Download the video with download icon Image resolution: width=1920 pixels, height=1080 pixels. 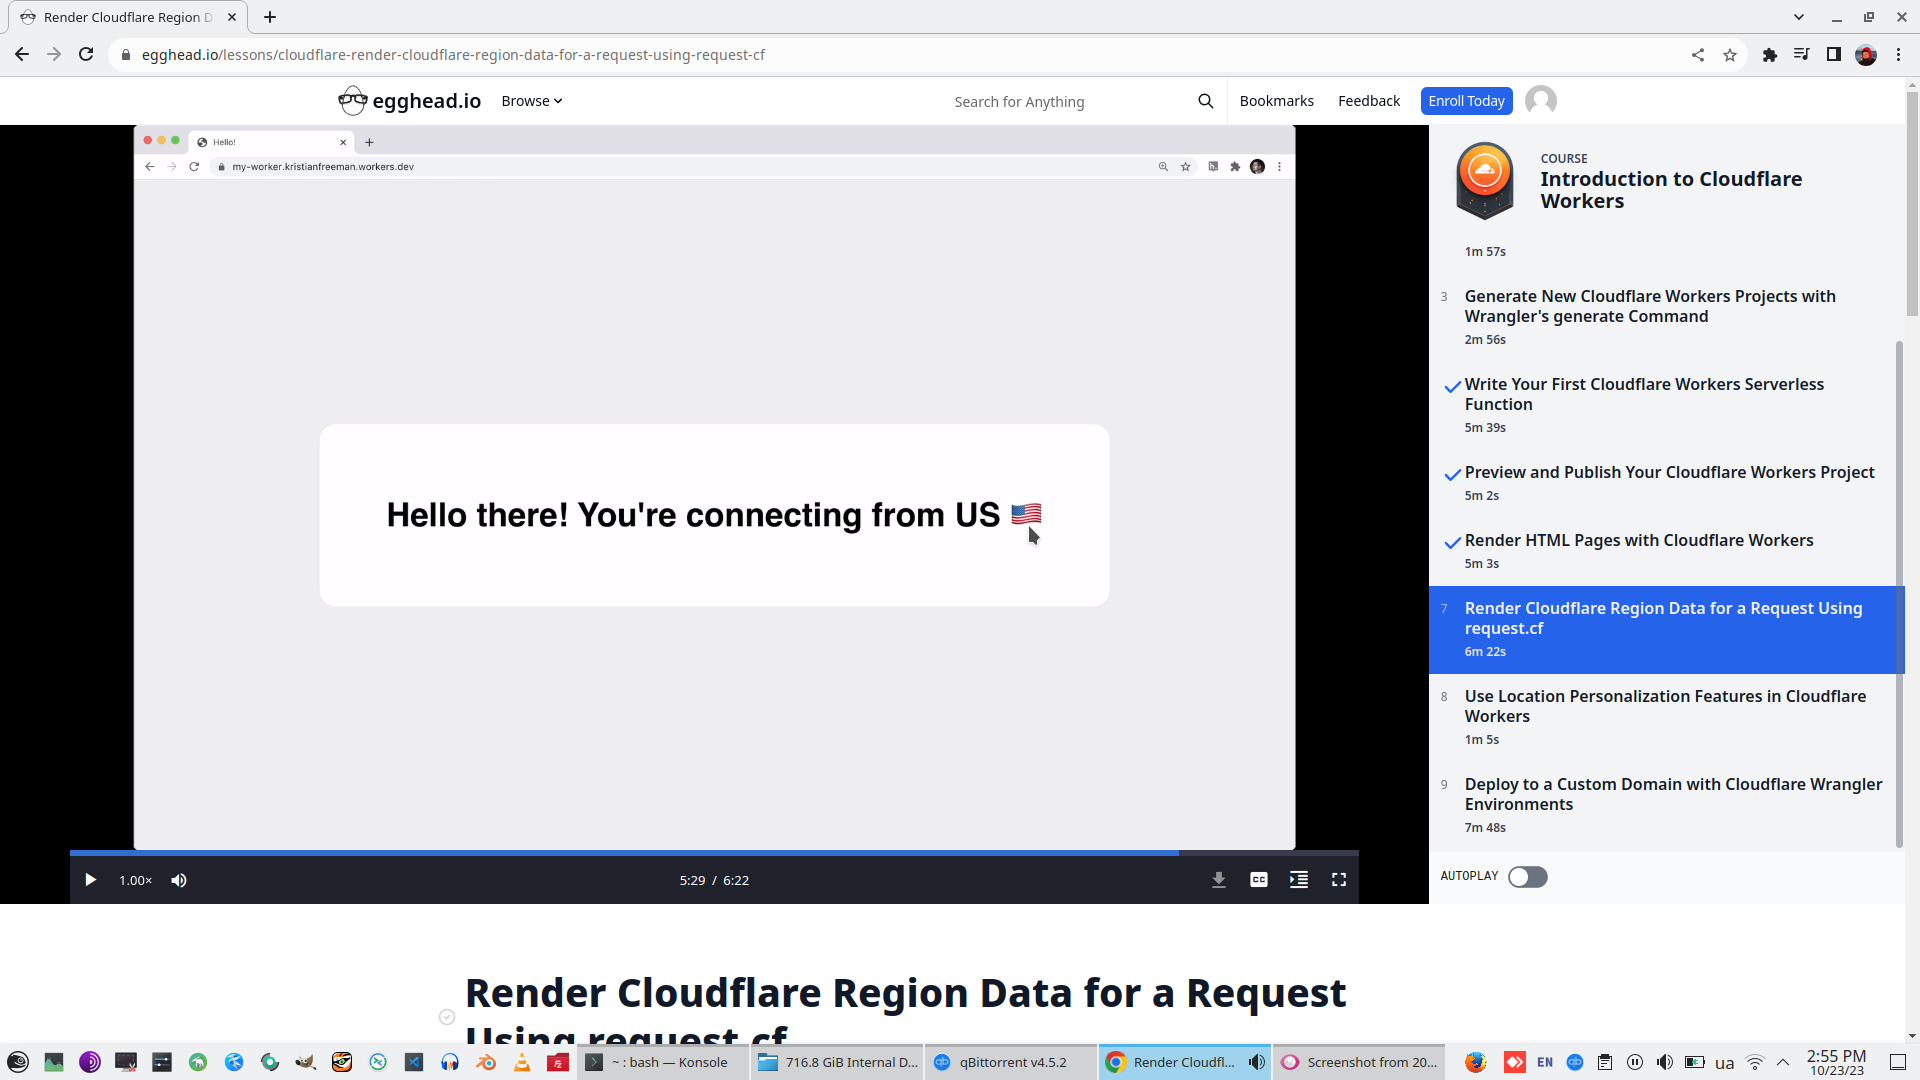[1219, 880]
